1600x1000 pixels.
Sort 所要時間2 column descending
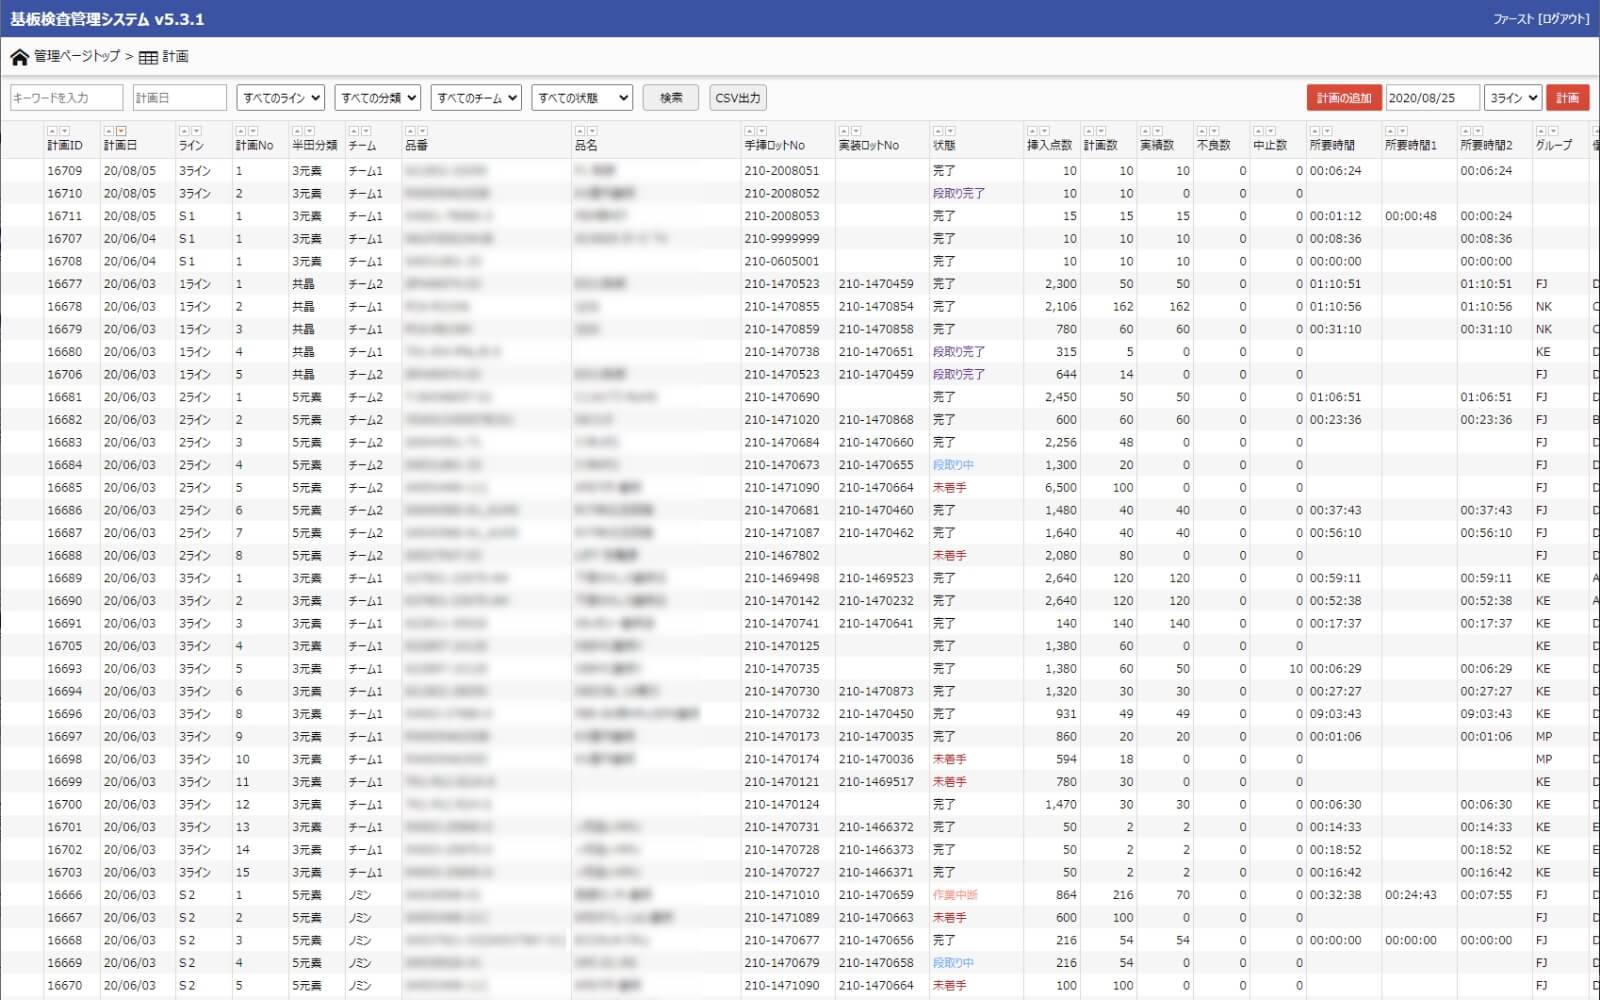click(x=1478, y=132)
